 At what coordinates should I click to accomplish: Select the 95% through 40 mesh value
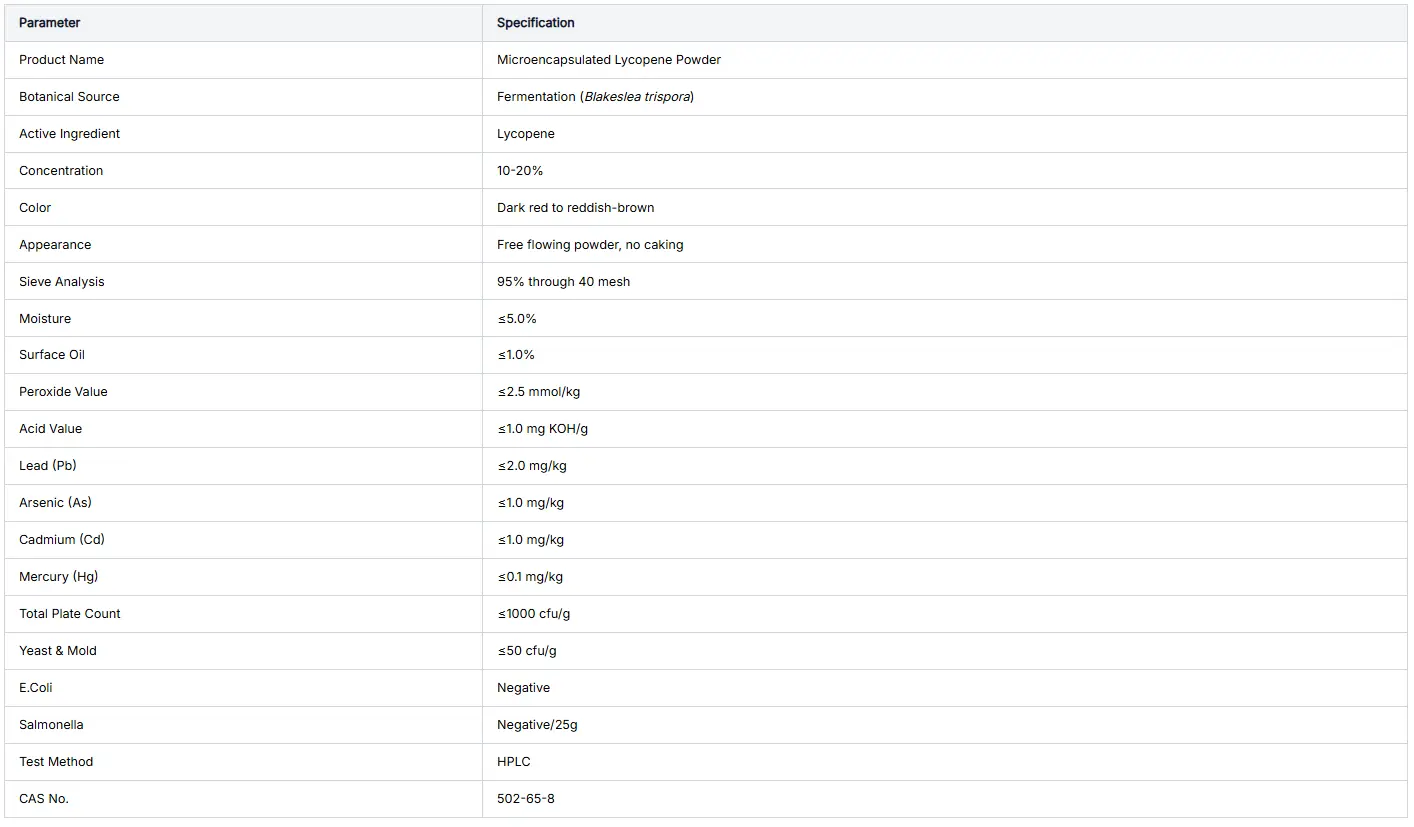point(564,282)
